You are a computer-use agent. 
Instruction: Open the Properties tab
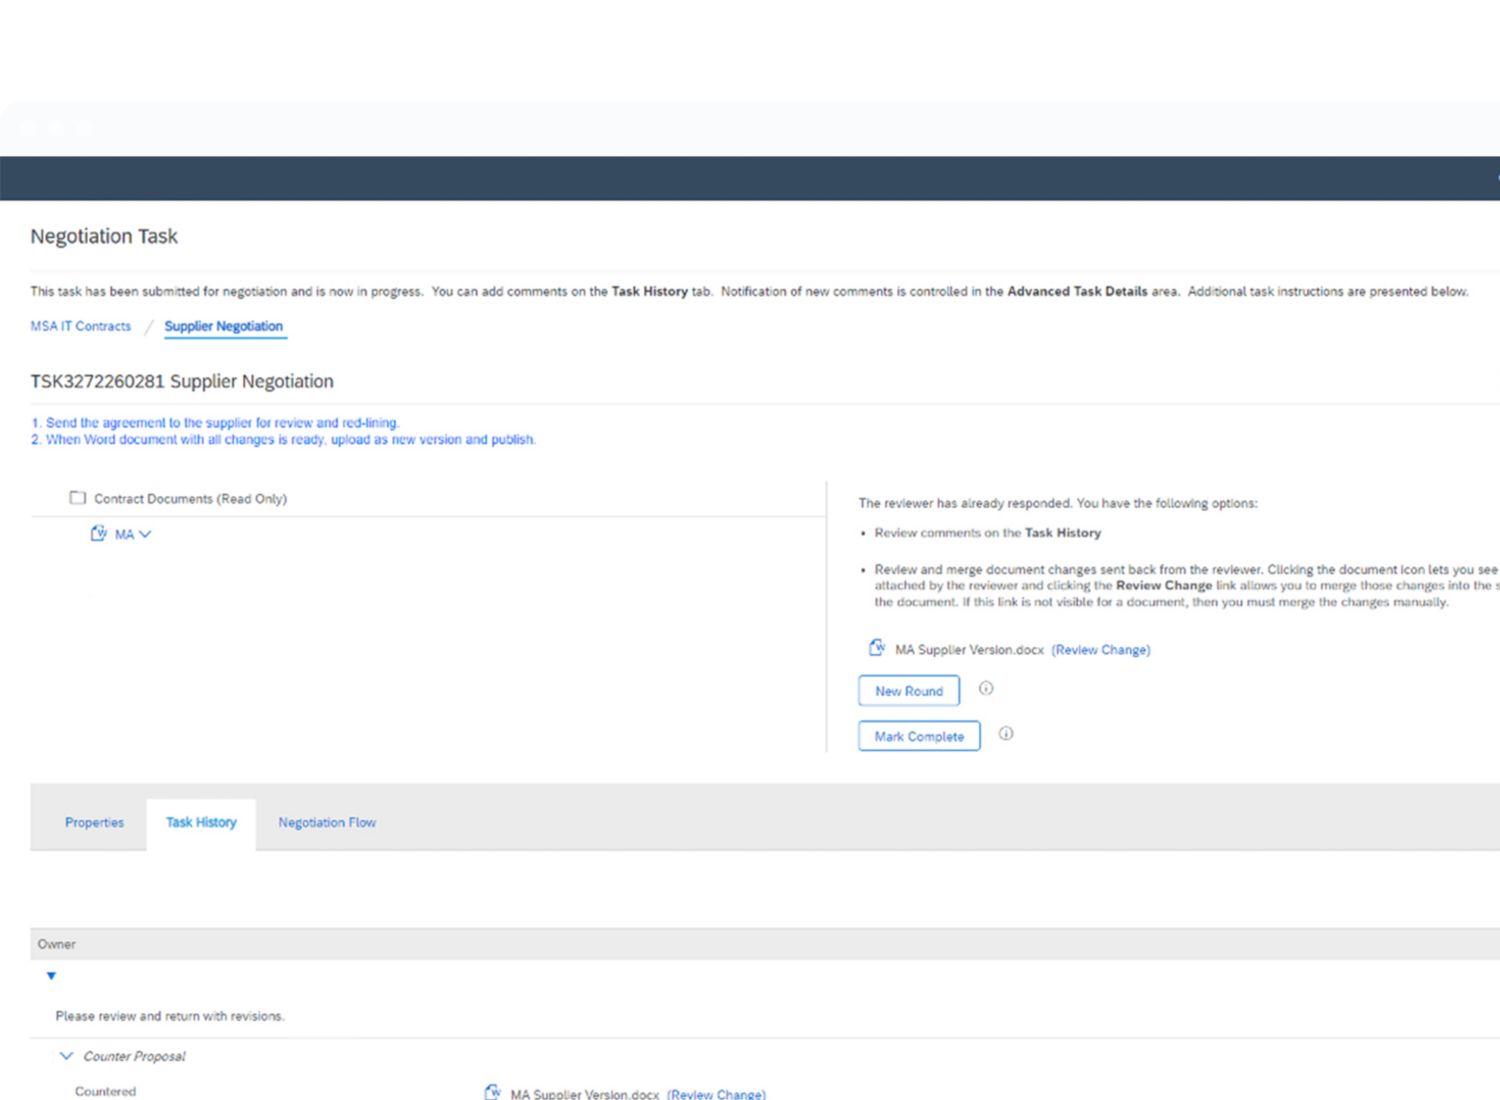point(94,822)
